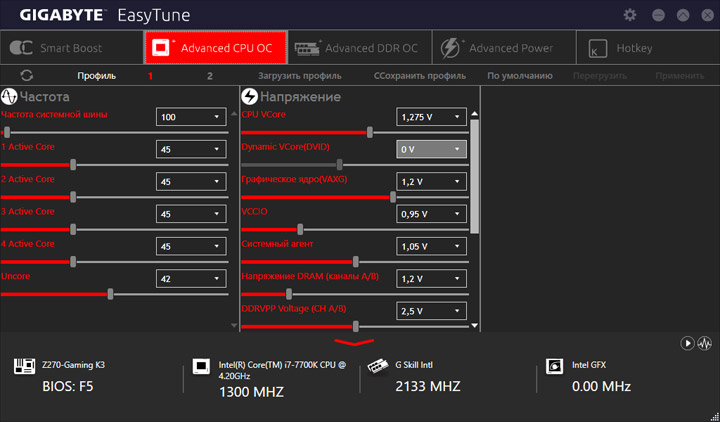Open the 2 Active Core dropdown
Screen dimensions: 720x422
191,181
